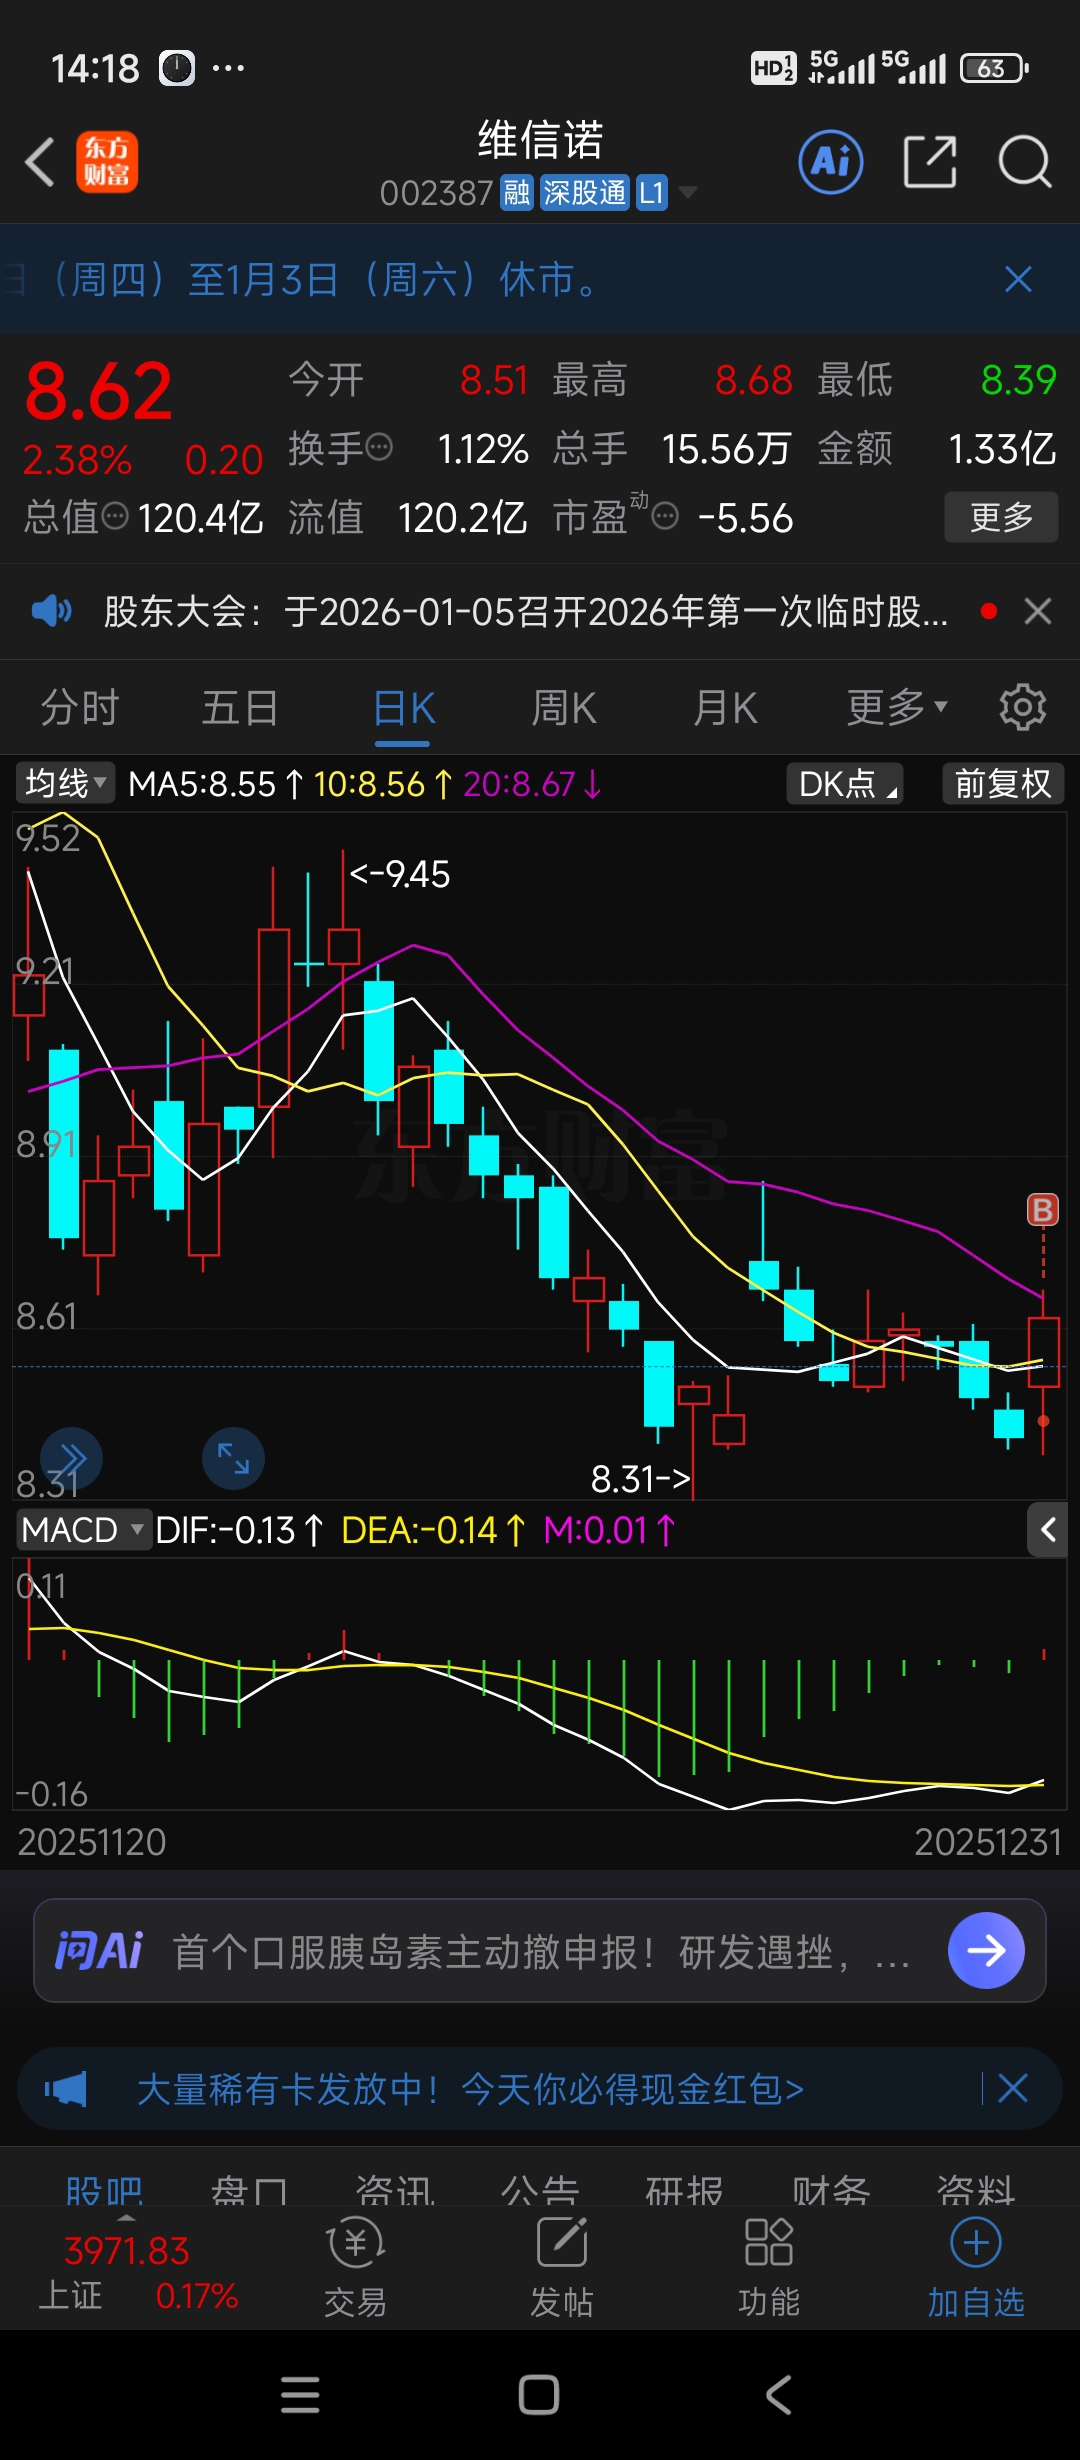1080x2460 pixels.
Task: Tap the 问Ai question input field
Action: 540,1951
